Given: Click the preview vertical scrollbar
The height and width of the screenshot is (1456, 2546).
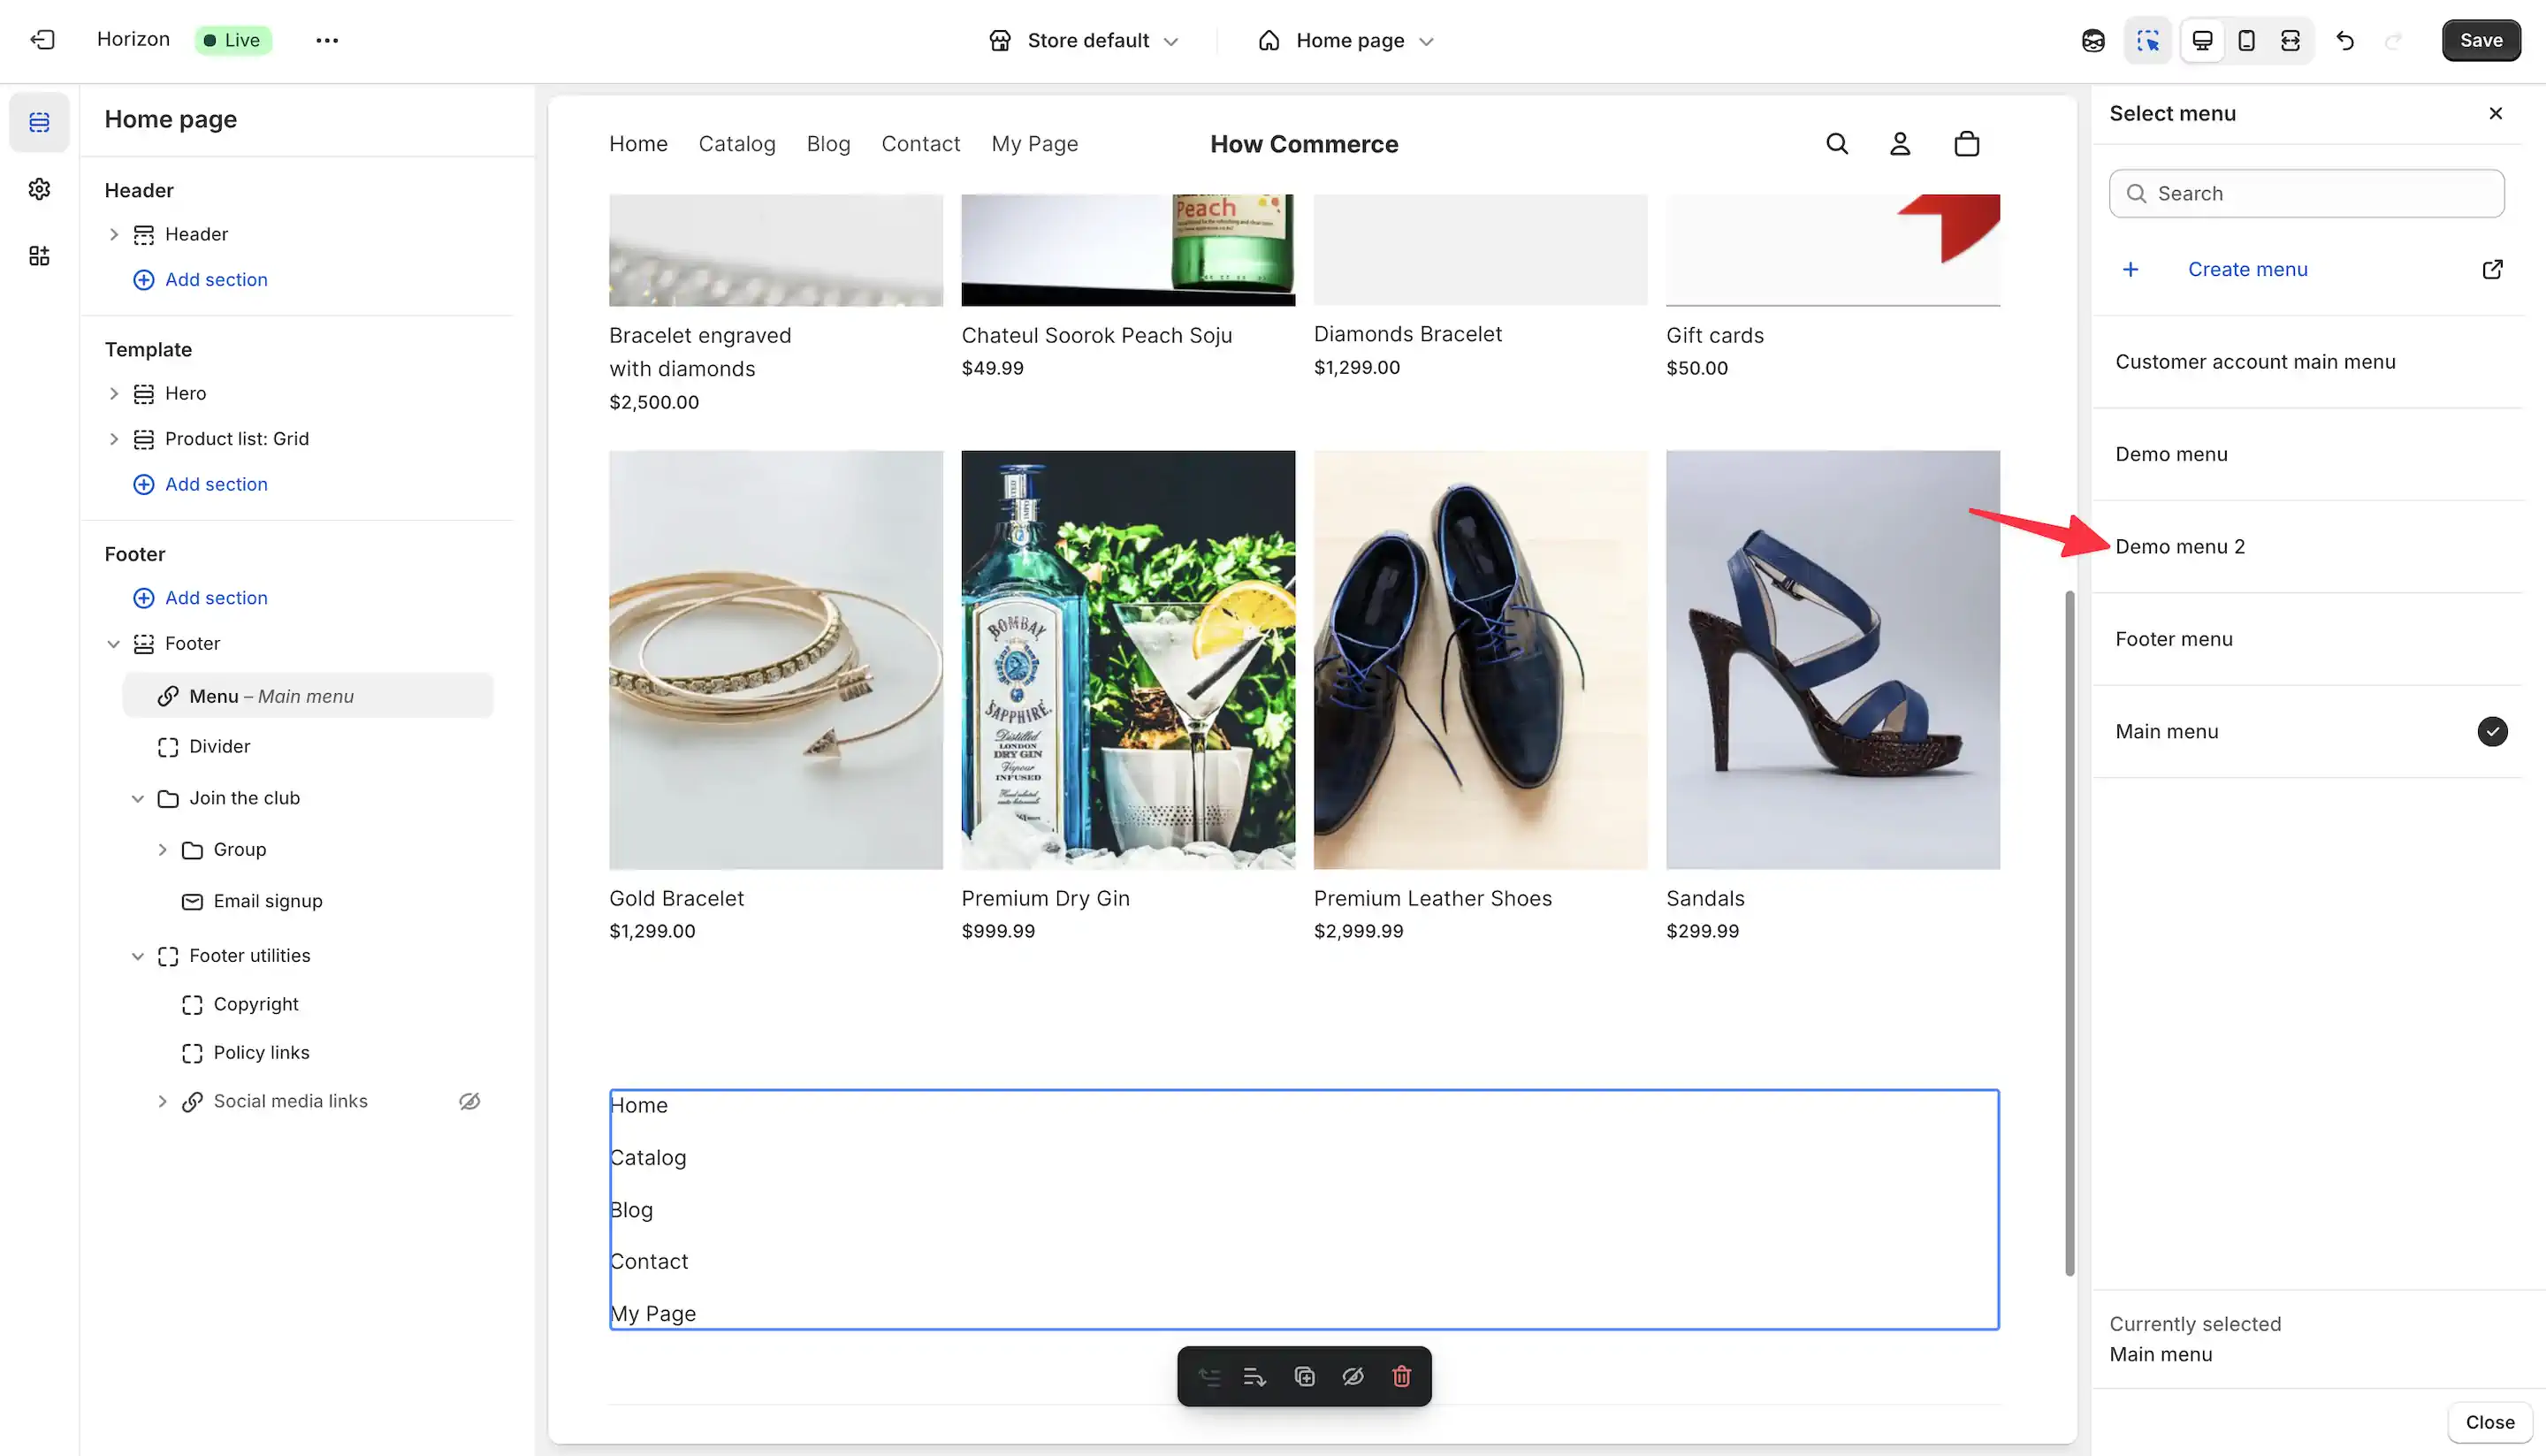Looking at the screenshot, I should pyautogui.click(x=2069, y=932).
